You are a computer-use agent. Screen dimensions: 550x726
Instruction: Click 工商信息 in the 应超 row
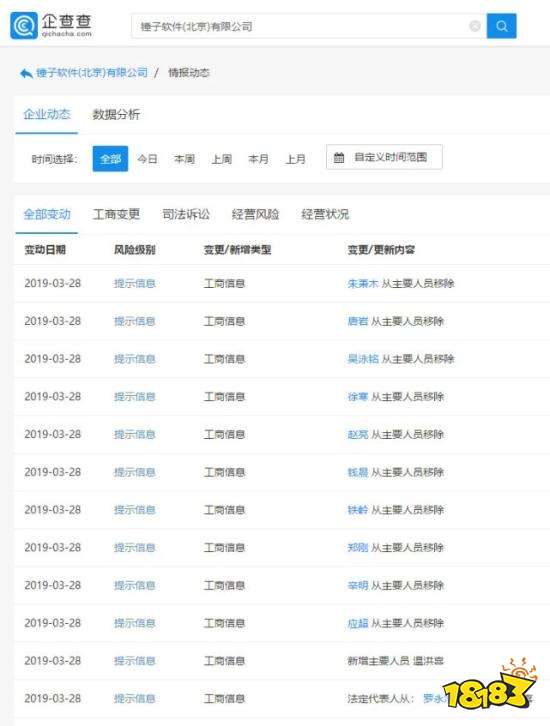tap(225, 623)
